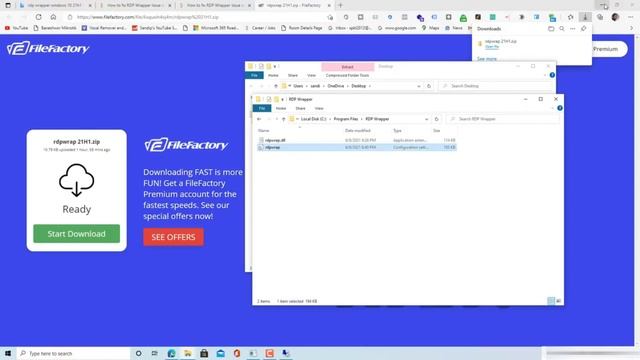Open Windows Start menu
640x360 pixels.
(8, 353)
